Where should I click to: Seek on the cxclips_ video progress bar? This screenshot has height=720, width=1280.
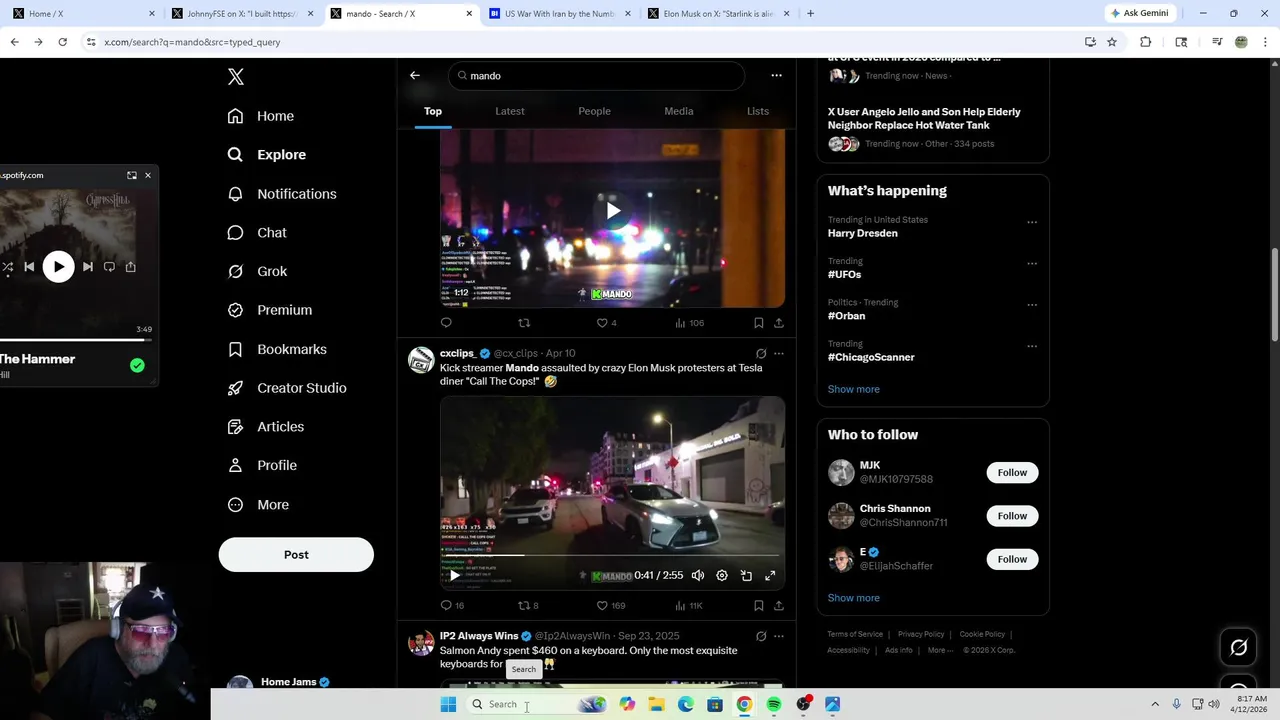point(612,555)
